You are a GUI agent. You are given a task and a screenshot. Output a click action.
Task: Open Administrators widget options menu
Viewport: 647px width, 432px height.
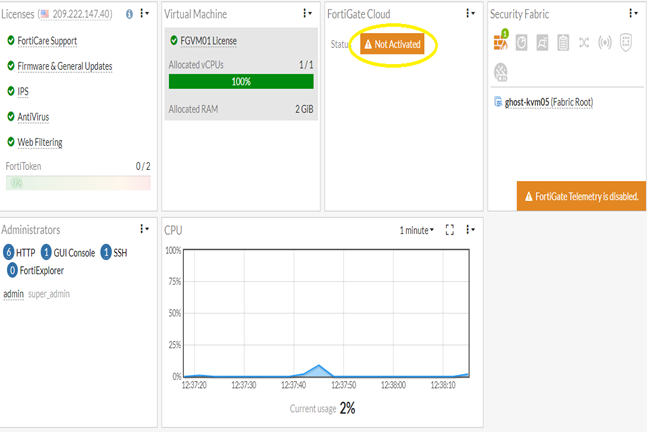point(144,229)
